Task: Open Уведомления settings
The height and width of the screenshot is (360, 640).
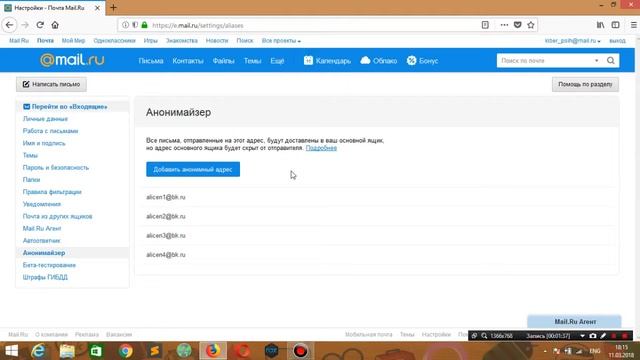Action: (42, 204)
